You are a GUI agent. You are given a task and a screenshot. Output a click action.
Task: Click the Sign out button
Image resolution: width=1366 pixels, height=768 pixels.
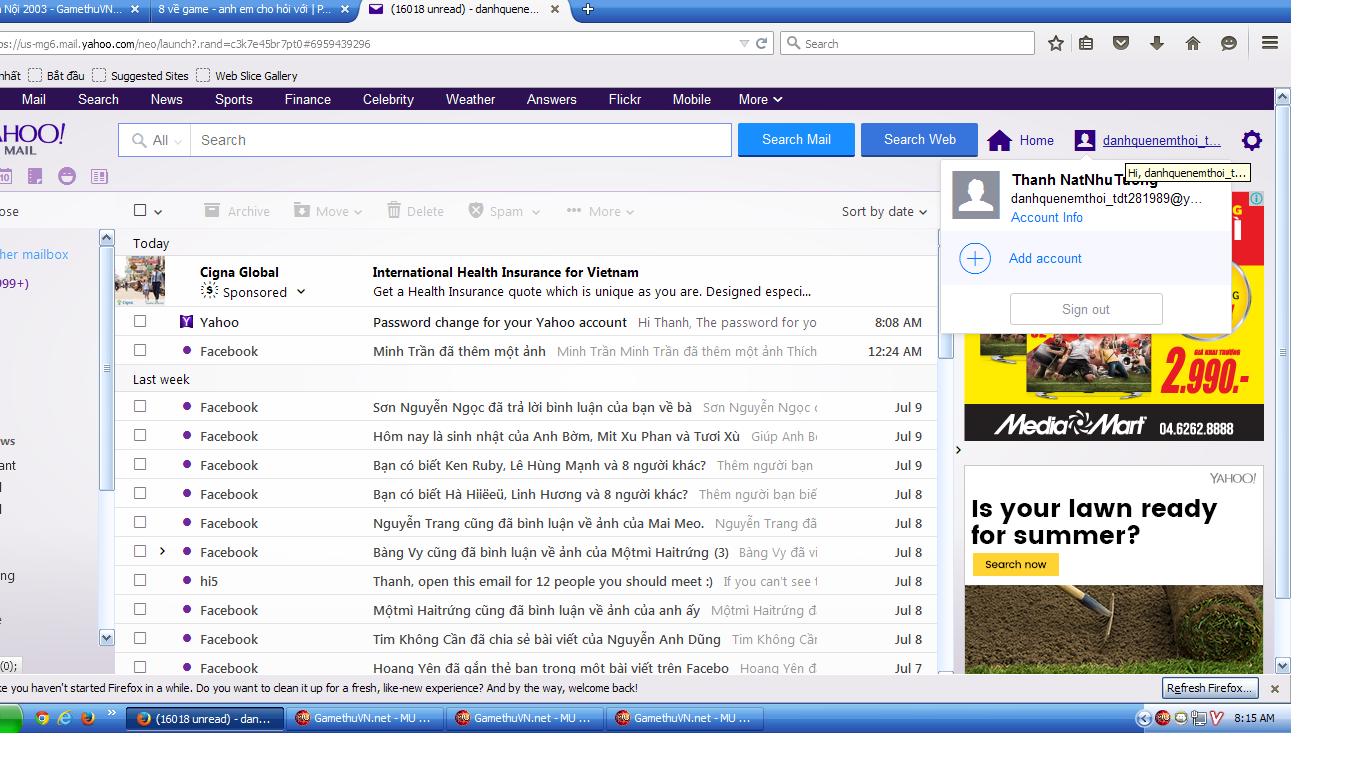[x=1086, y=309]
